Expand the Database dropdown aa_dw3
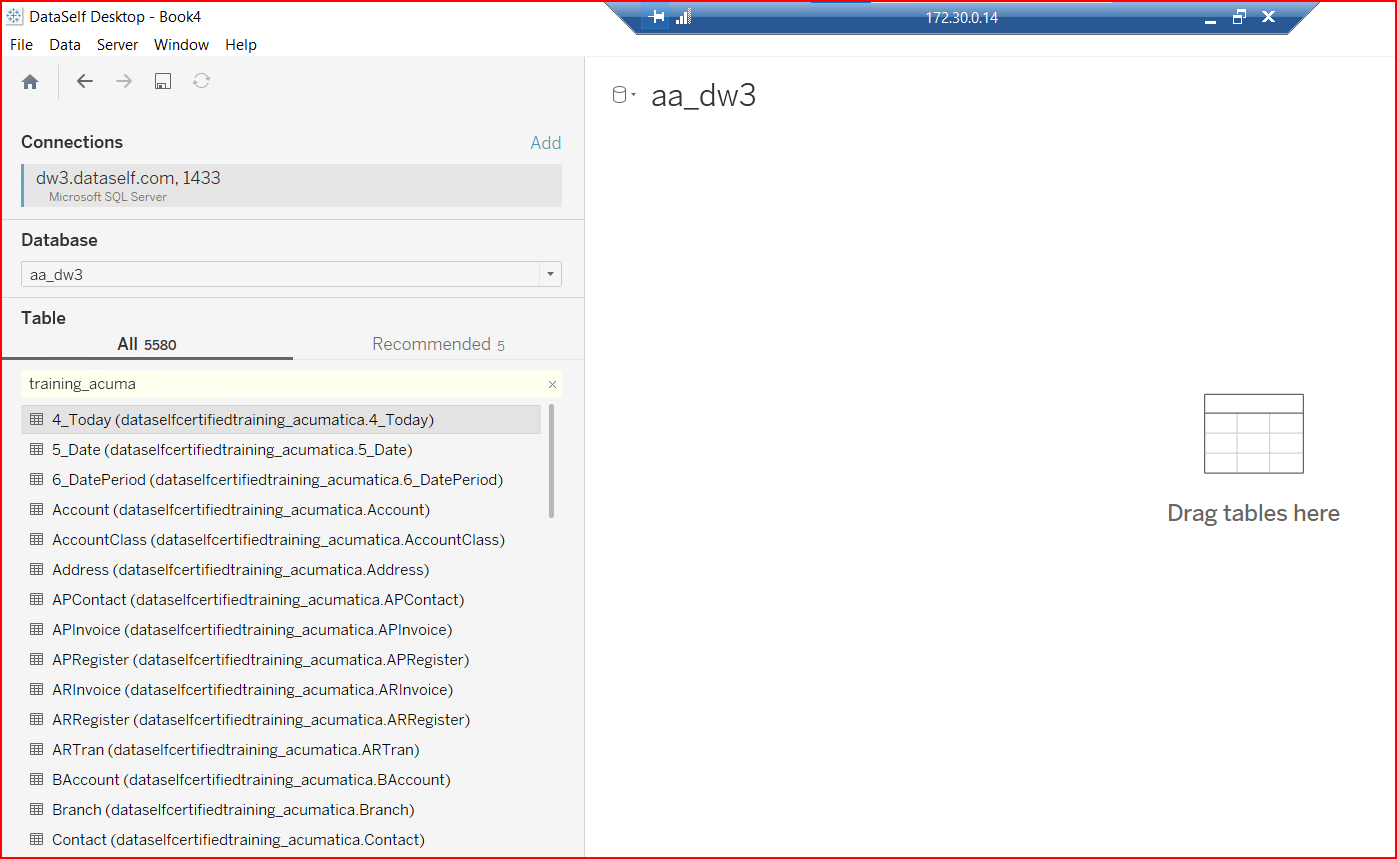This screenshot has width=1397, height=859. tap(550, 274)
